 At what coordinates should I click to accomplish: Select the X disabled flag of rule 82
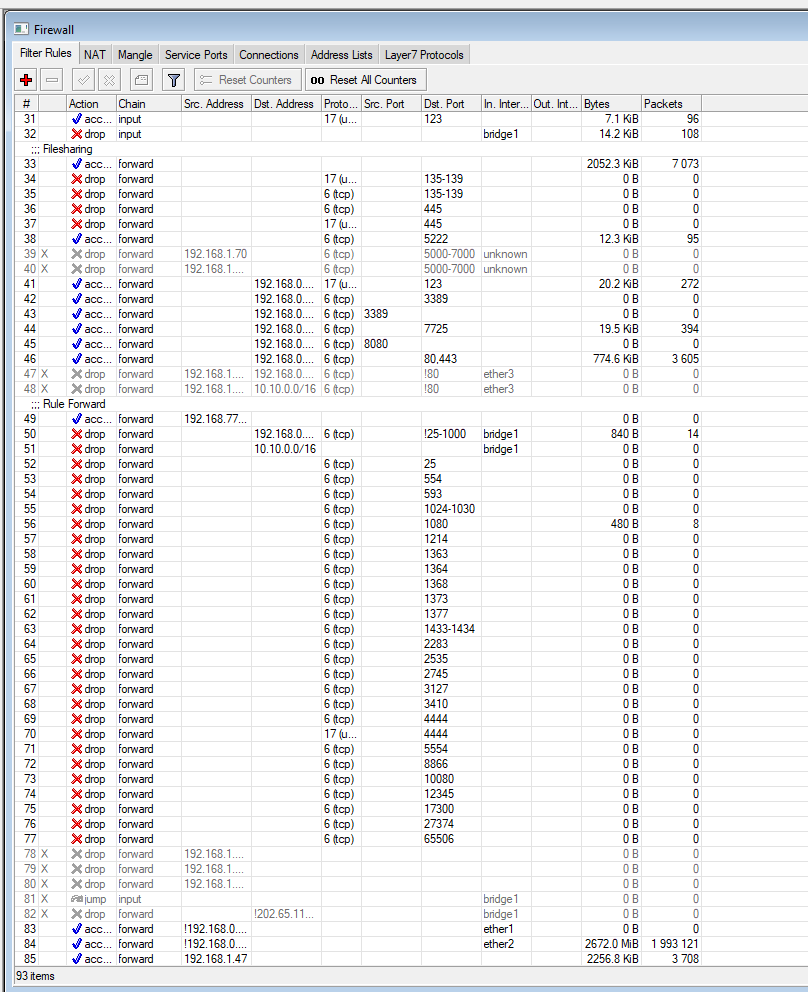click(x=44, y=914)
